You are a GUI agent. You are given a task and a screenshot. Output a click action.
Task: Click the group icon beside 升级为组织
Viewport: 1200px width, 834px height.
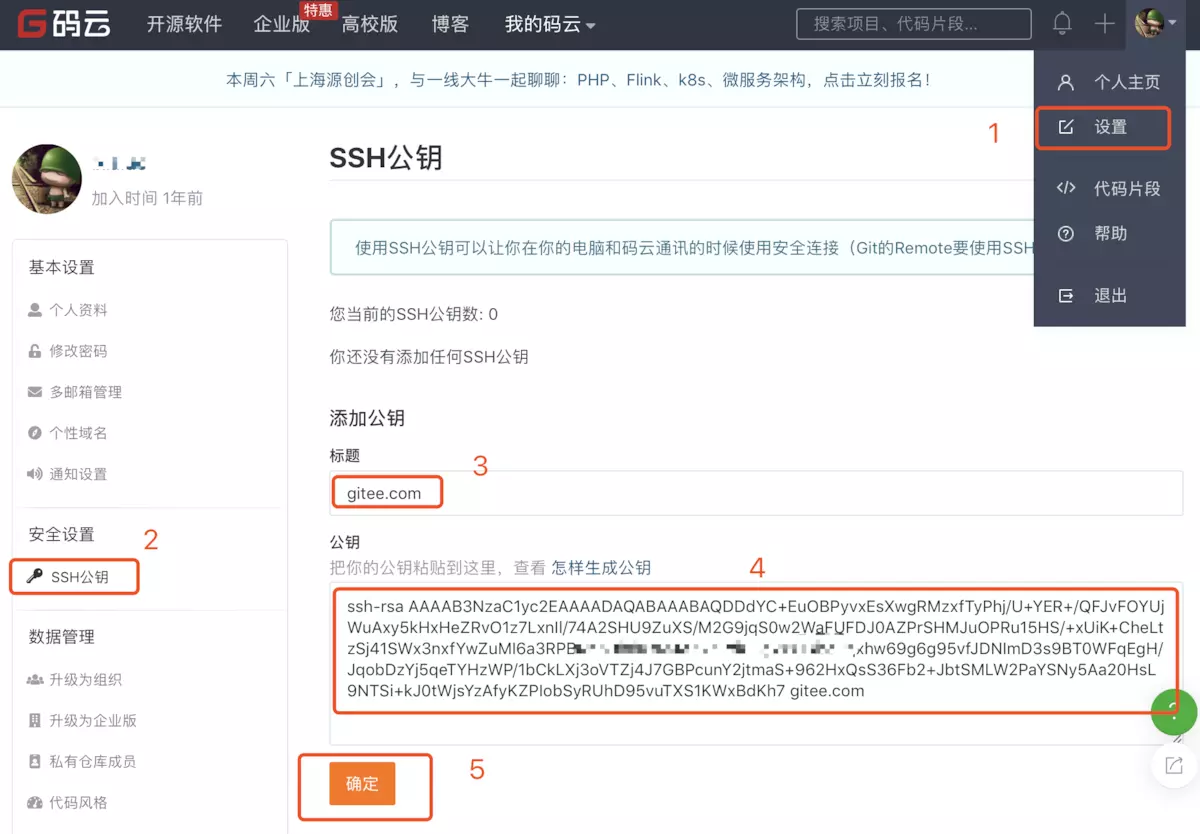(35, 680)
